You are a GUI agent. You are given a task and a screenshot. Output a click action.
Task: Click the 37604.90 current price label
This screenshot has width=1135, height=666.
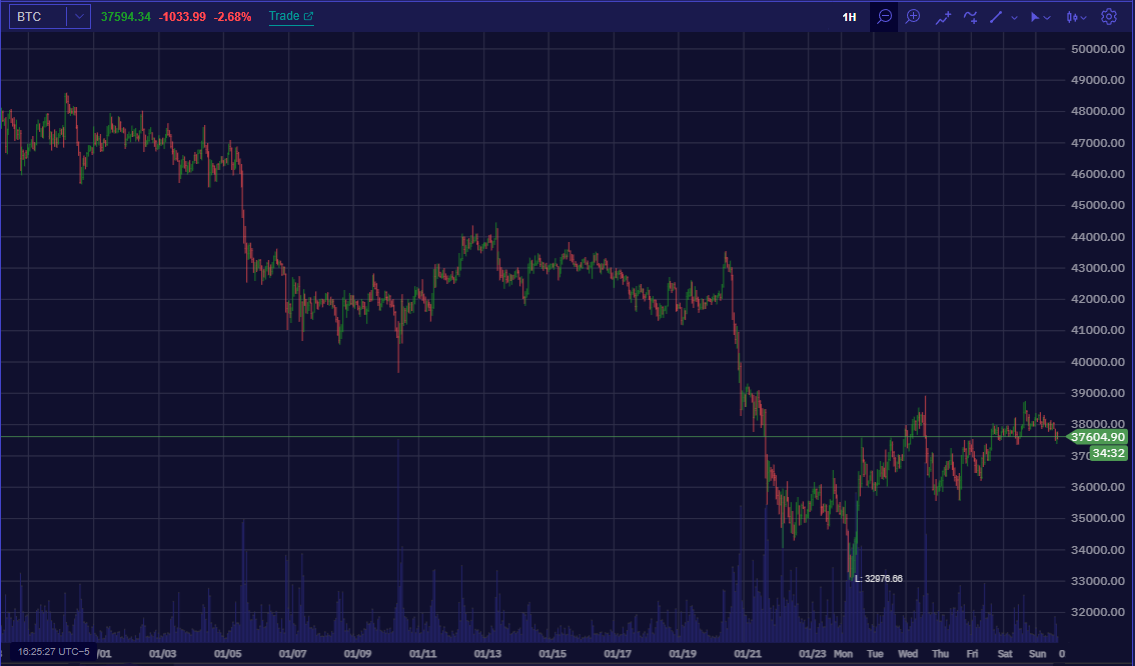click(1097, 437)
